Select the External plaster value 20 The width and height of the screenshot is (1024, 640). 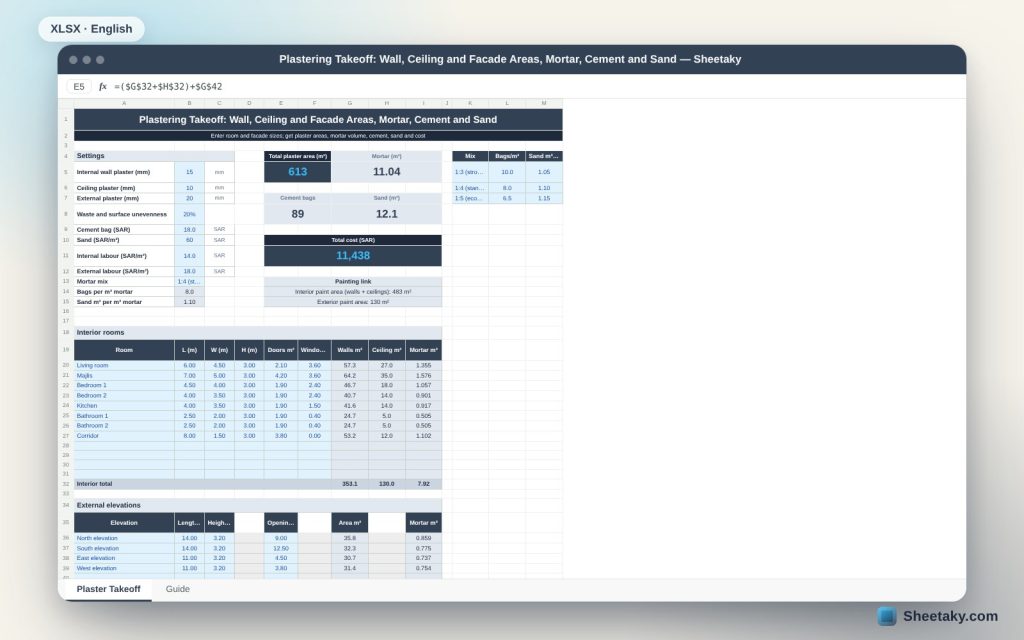189,198
